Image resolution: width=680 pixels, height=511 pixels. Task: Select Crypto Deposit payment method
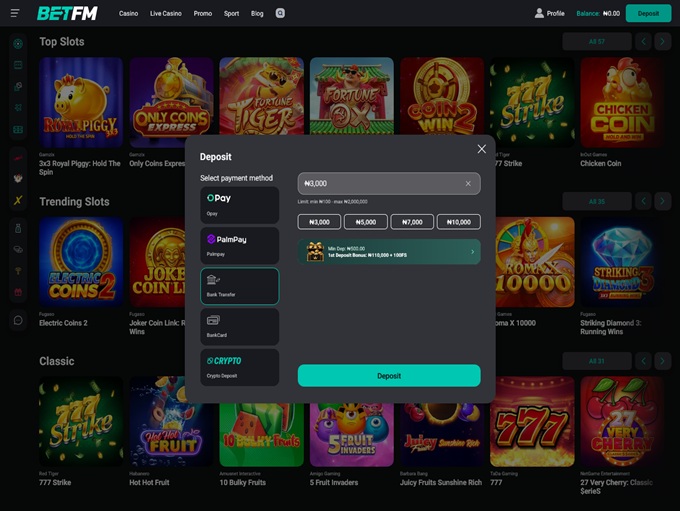pyautogui.click(x=239, y=367)
